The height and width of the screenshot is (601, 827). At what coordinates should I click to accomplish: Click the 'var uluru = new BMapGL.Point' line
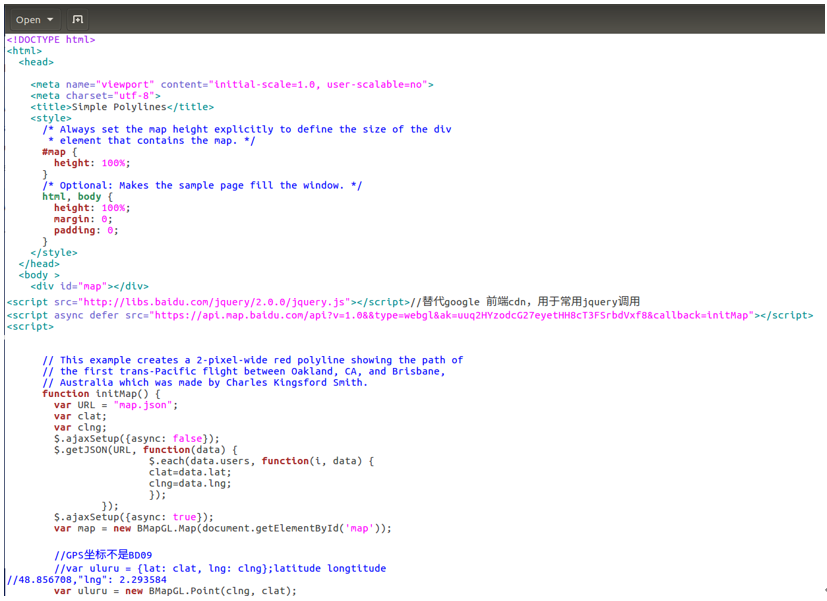[175, 591]
